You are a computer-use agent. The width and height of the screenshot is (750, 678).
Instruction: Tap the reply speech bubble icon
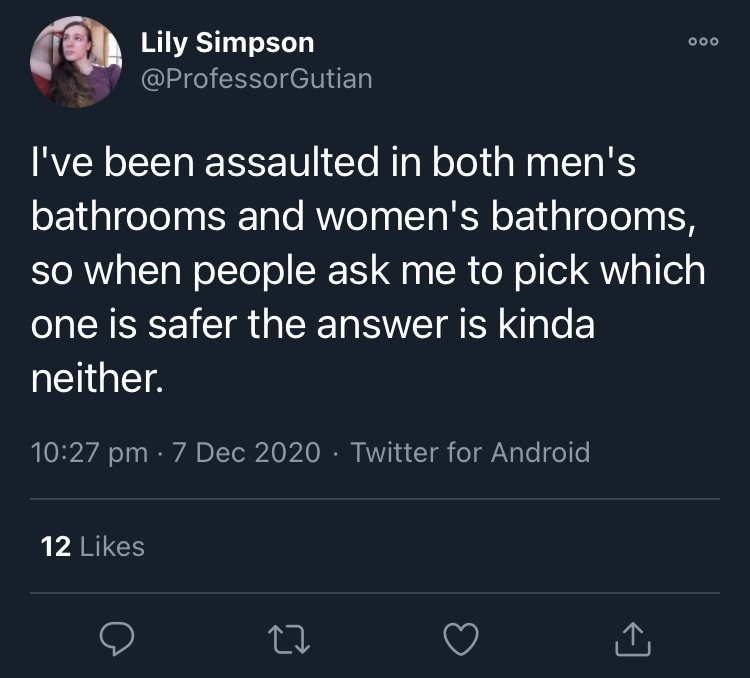[117, 639]
